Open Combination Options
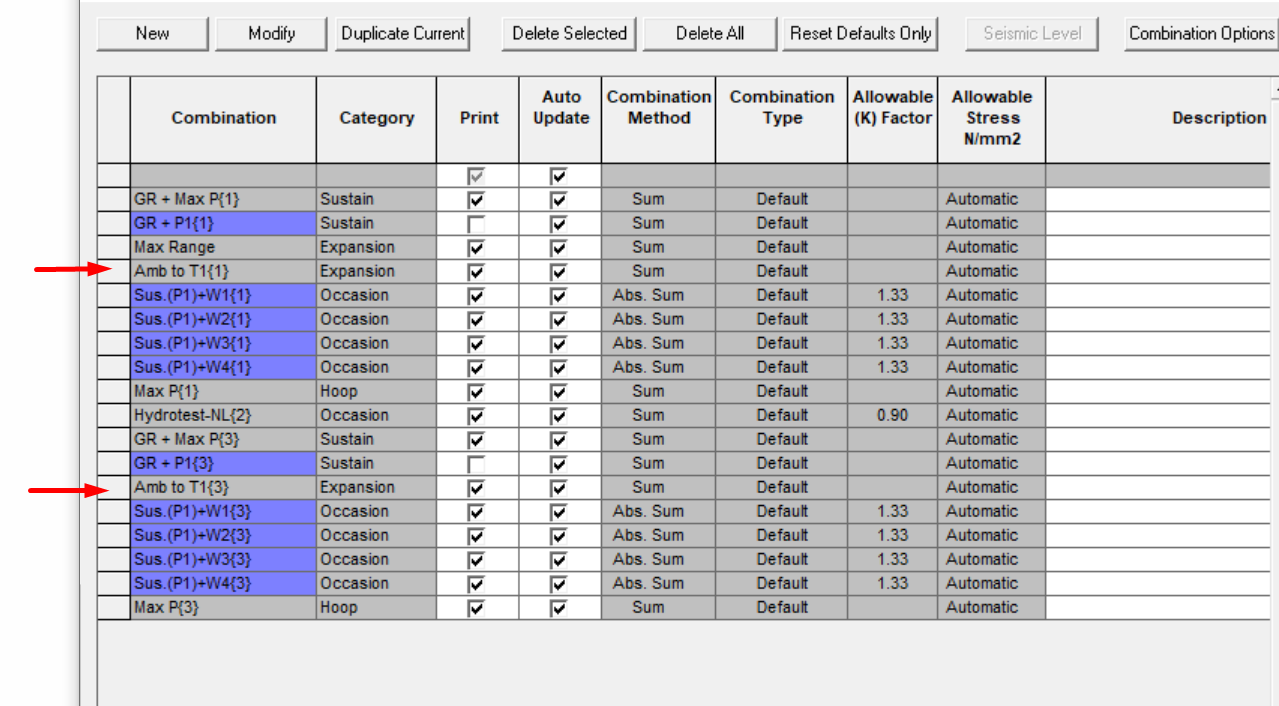The image size is (1279, 706). tap(1201, 33)
